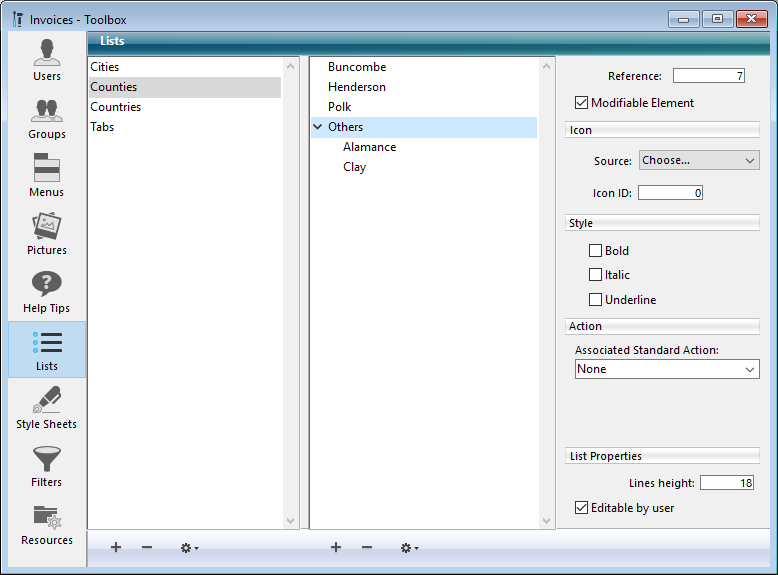The width and height of the screenshot is (778, 575).
Task: Toggle the Editable by user checkbox
Action: [x=581, y=508]
